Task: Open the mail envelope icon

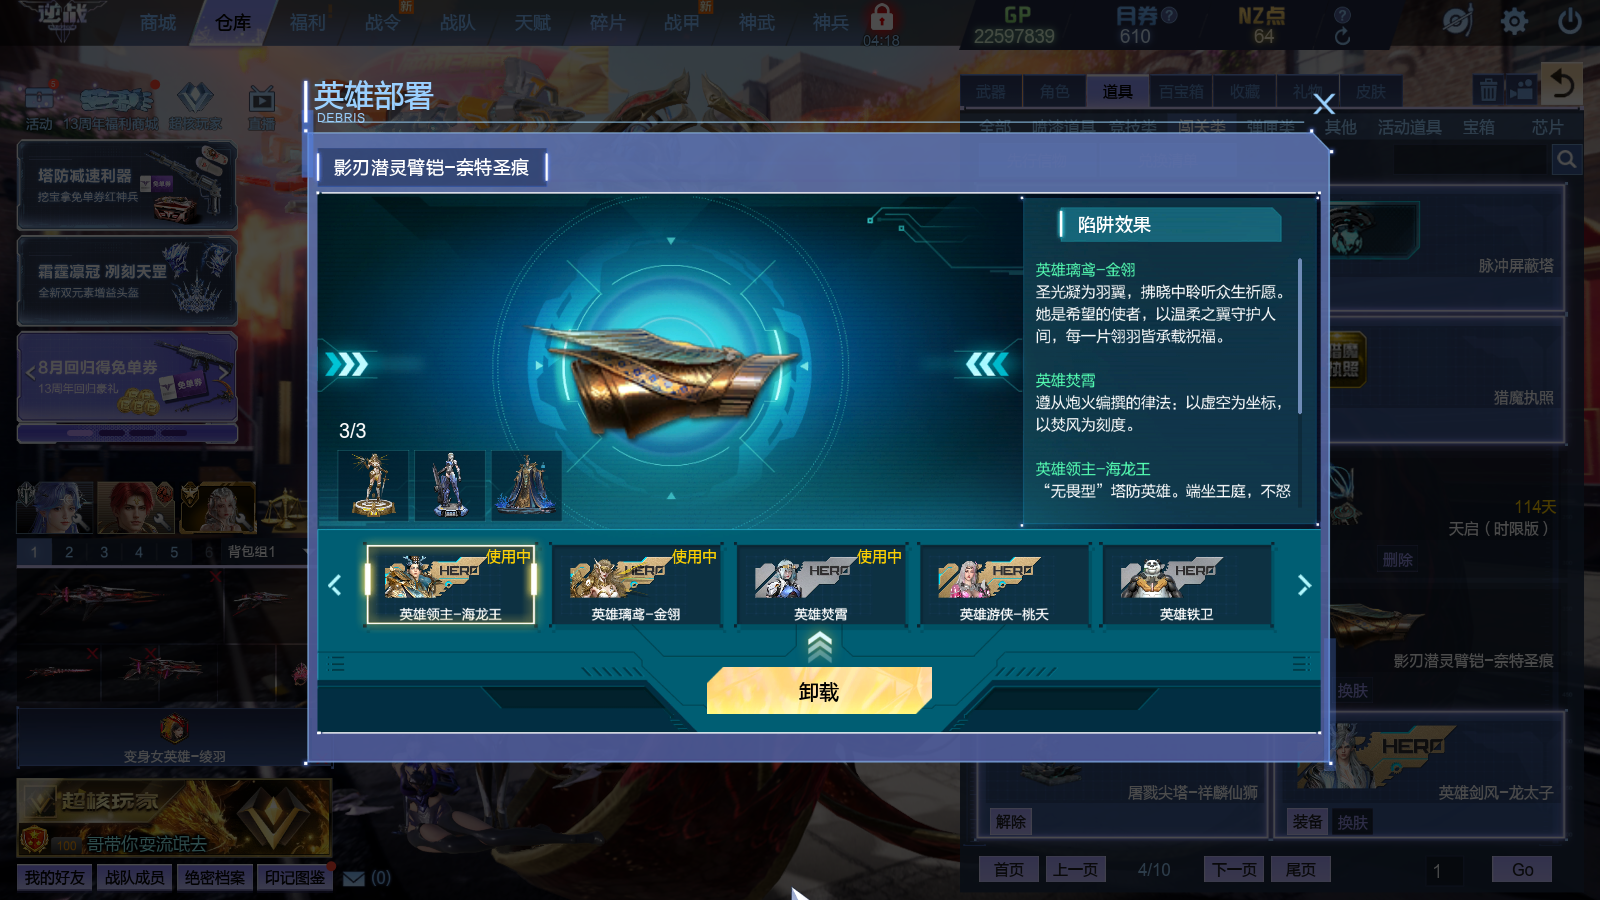Action: click(x=354, y=878)
